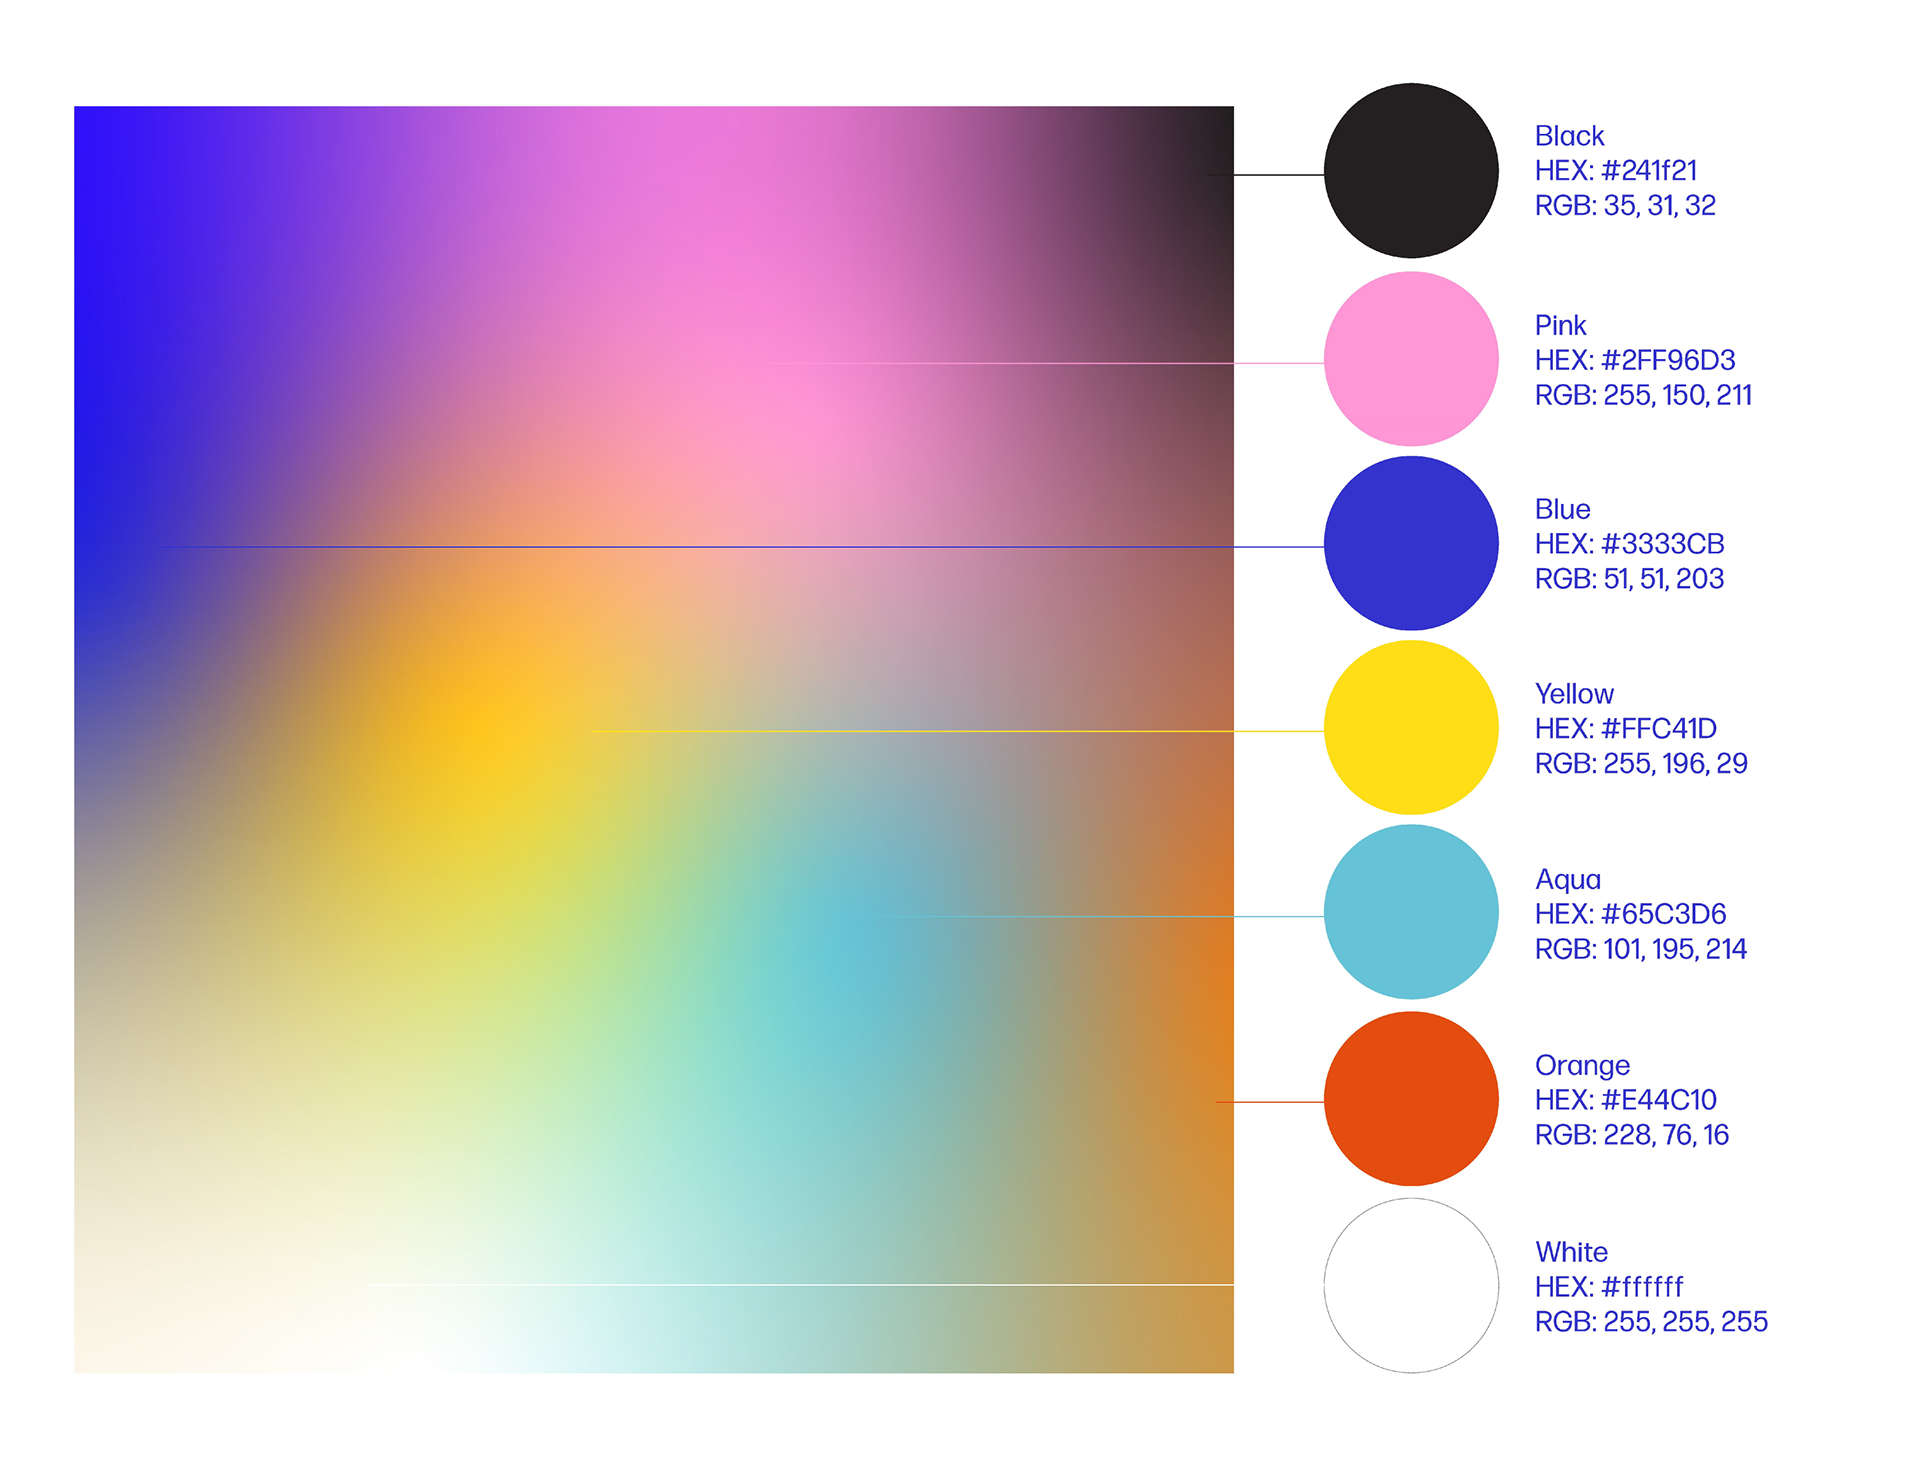Click the 'Orange' color name label
Image resolution: width=1920 pixels, height=1484 pixels.
click(x=1582, y=1066)
